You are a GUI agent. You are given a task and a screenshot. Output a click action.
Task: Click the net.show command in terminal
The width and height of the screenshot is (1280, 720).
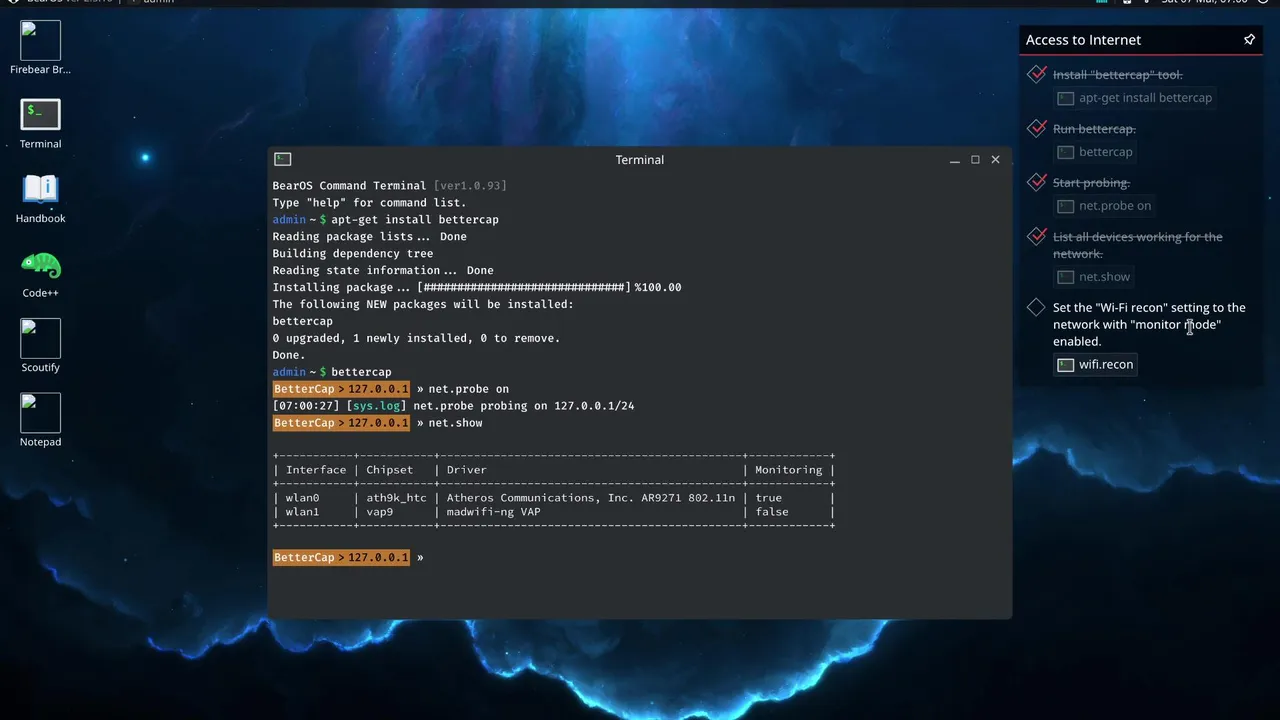click(x=456, y=423)
